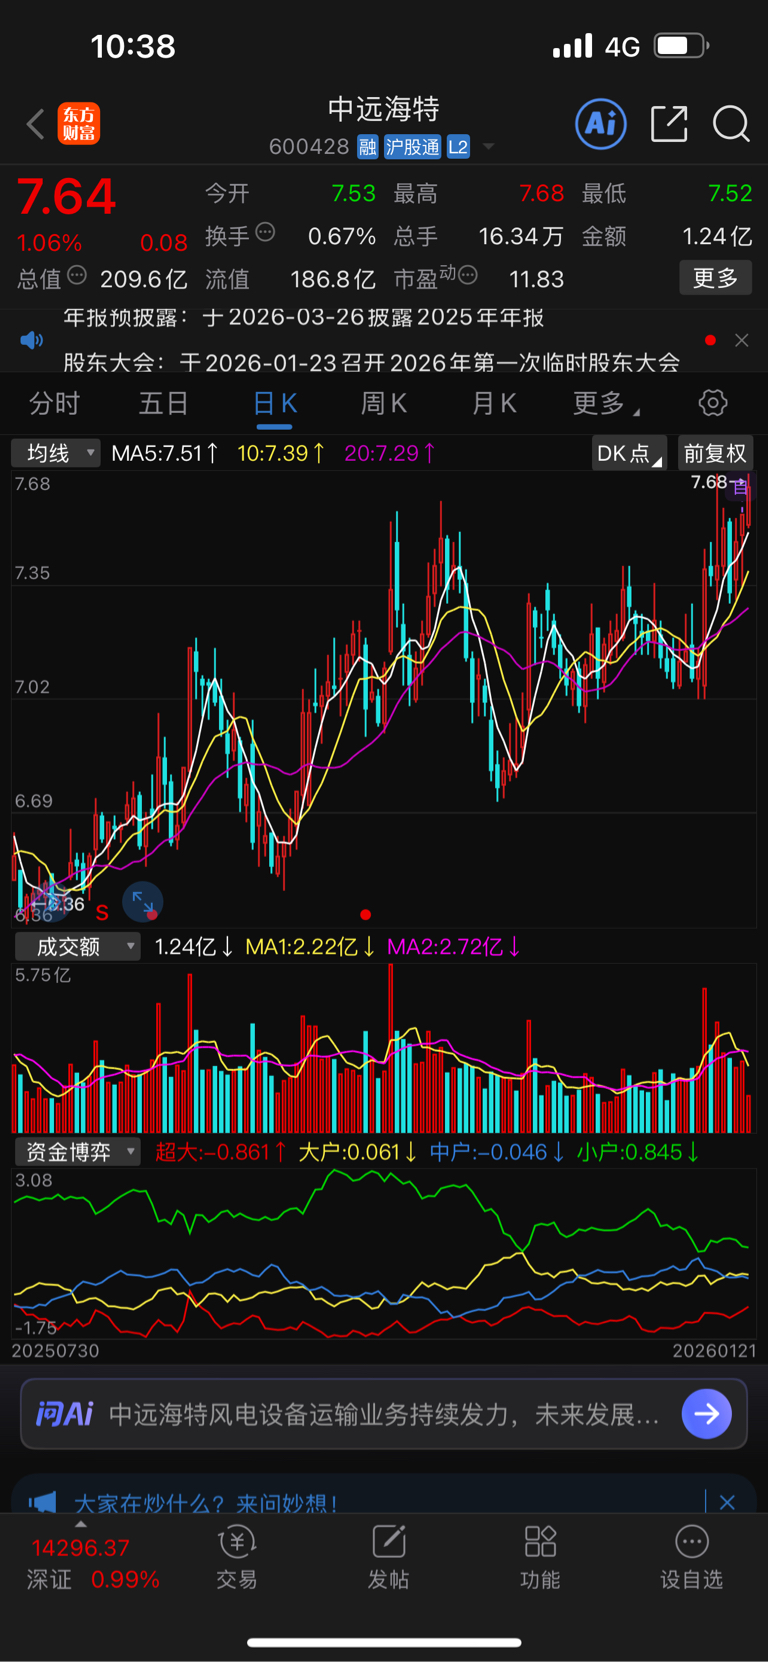The width and height of the screenshot is (768, 1662).
Task: Switch to 月K tab
Action: (x=494, y=403)
